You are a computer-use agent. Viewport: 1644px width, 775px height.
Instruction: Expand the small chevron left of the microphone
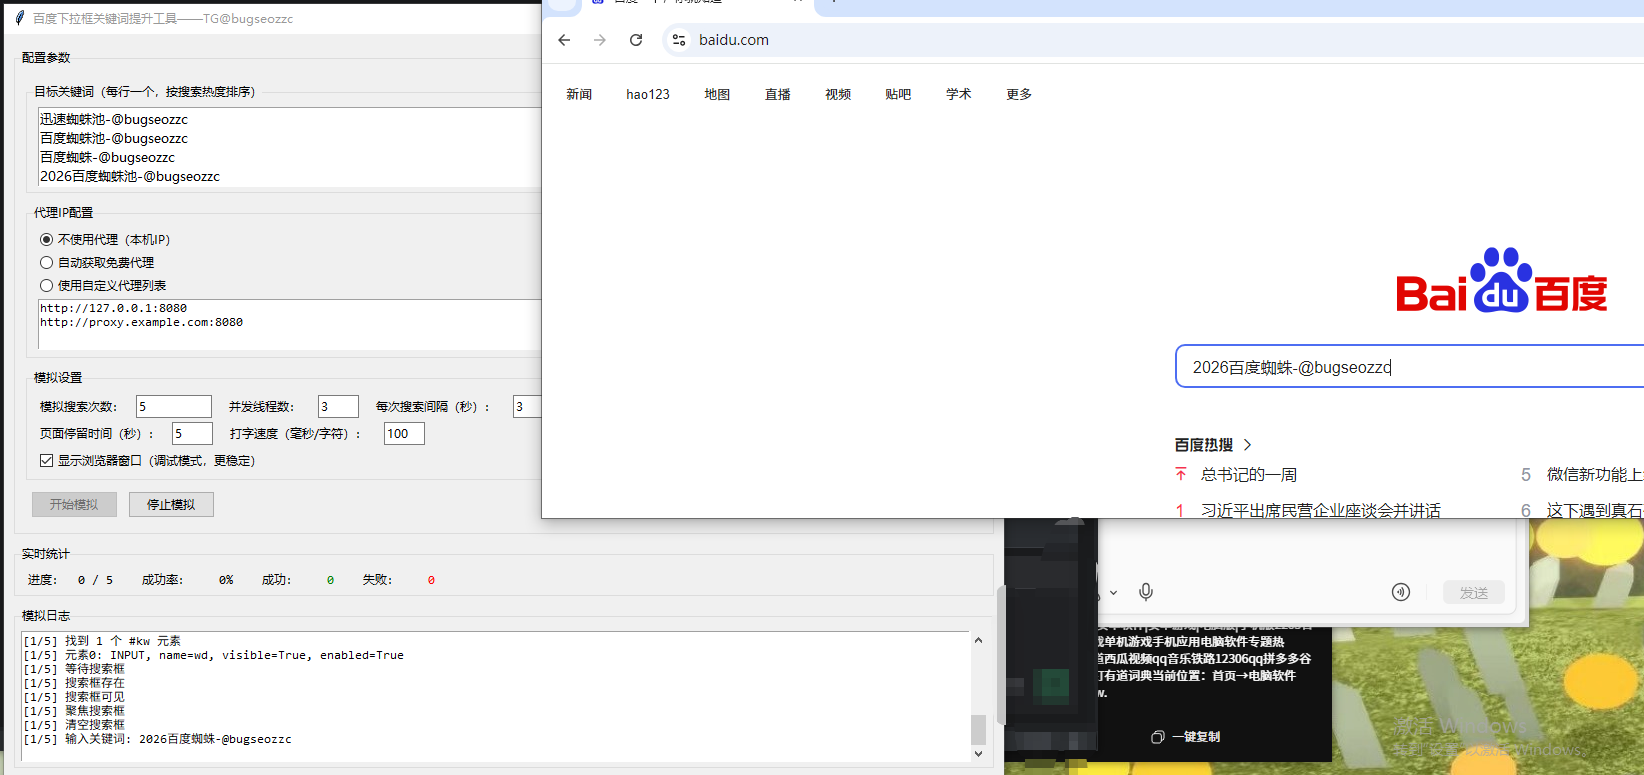(x=1113, y=593)
